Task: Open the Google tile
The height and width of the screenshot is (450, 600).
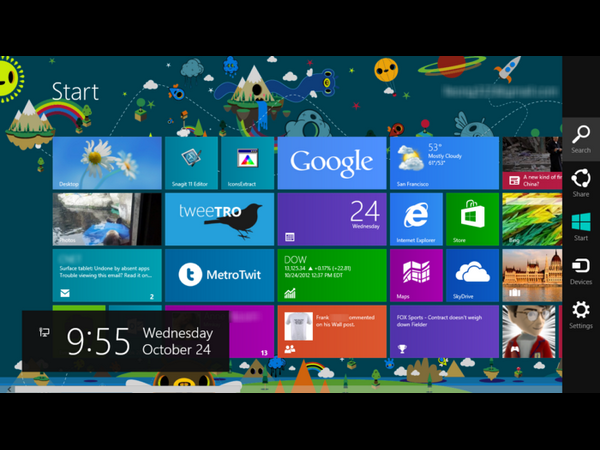Action: click(x=332, y=163)
